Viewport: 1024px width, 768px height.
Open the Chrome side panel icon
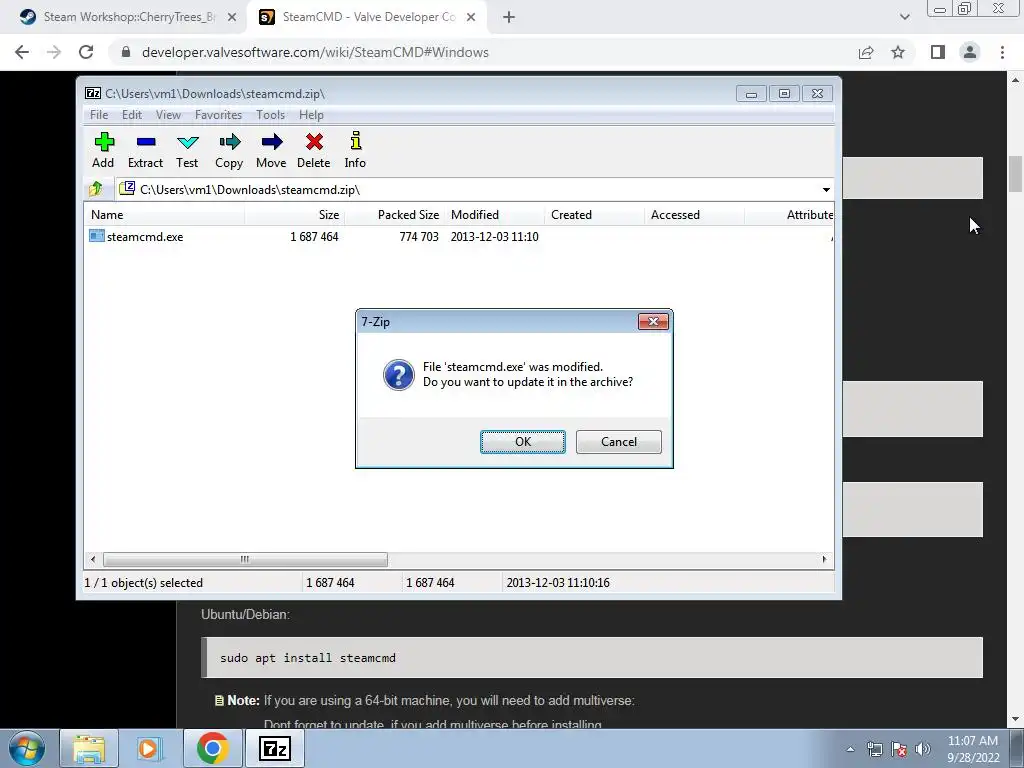coord(938,52)
